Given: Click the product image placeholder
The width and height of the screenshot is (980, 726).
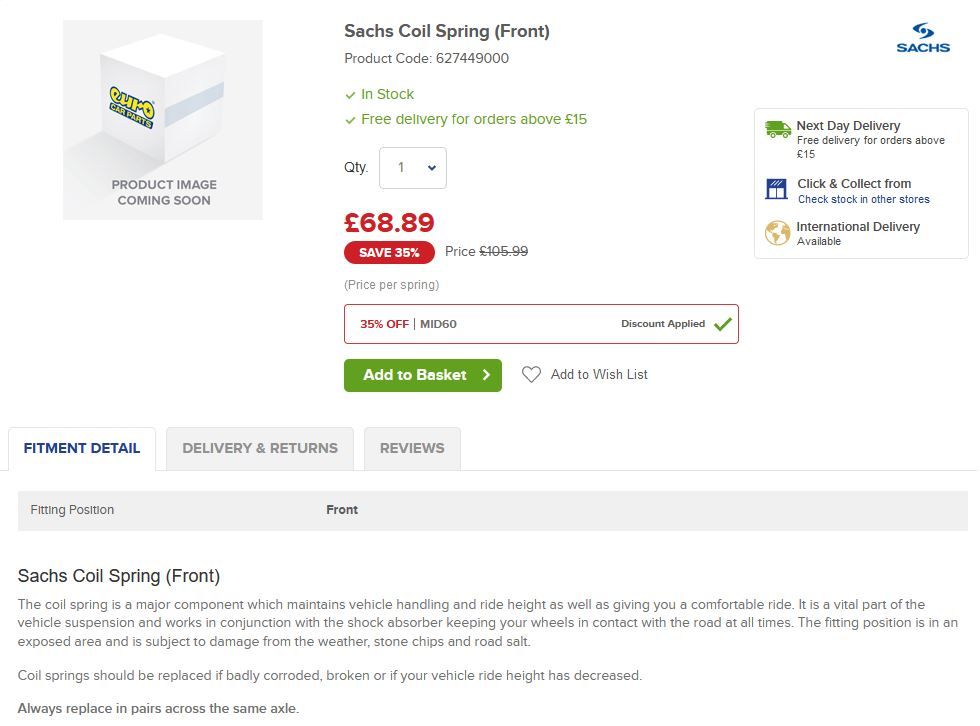Looking at the screenshot, I should tap(163, 120).
